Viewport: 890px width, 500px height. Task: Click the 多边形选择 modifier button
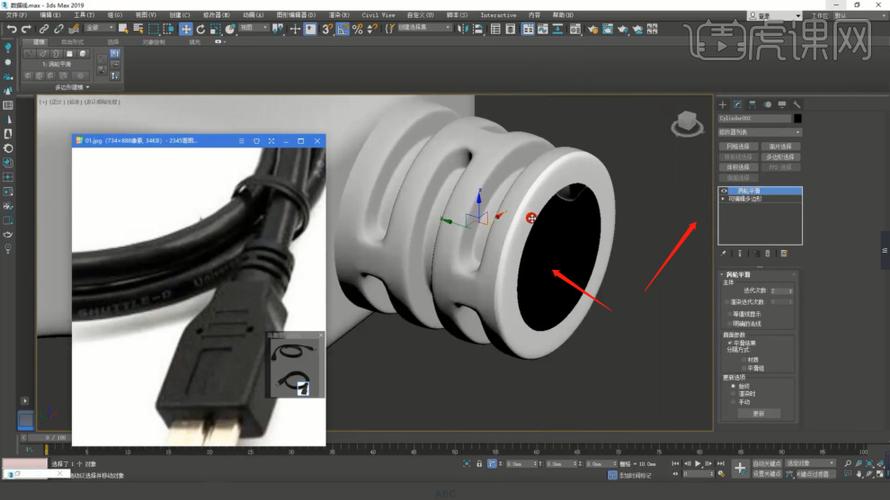(780, 157)
